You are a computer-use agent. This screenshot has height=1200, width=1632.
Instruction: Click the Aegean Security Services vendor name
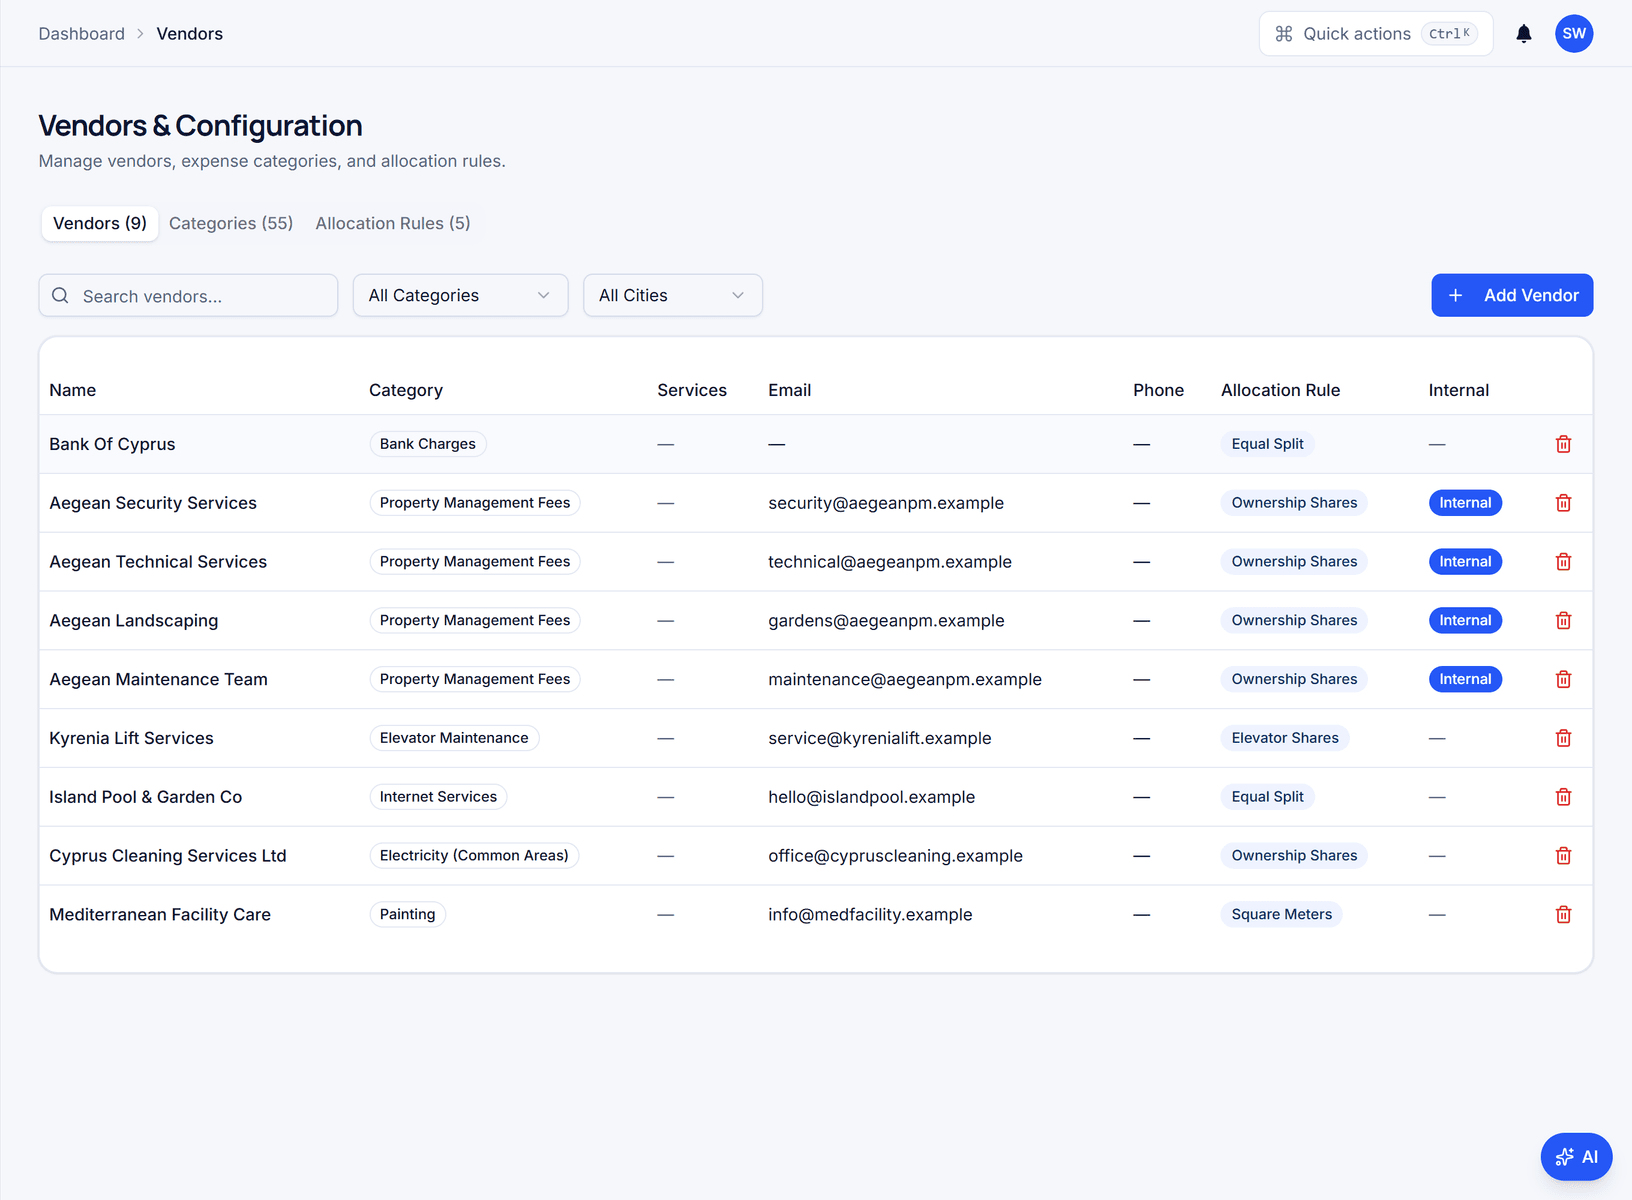pyautogui.click(x=153, y=503)
